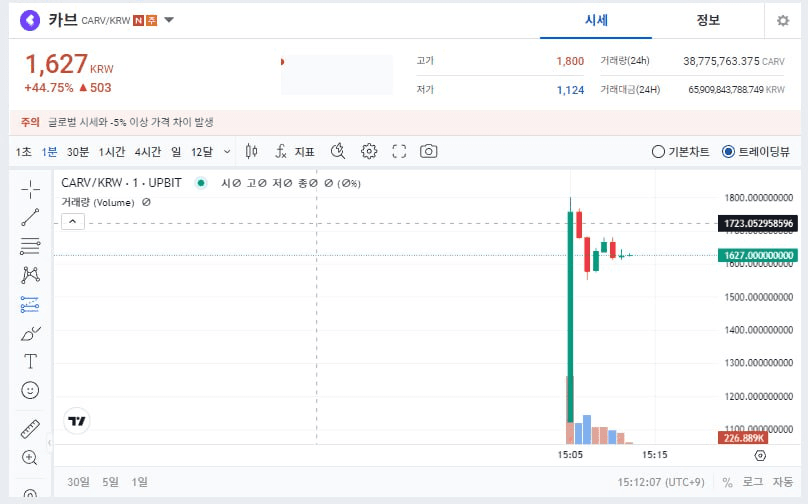
Task: Click the TradingView logo on chart
Action: 77,421
